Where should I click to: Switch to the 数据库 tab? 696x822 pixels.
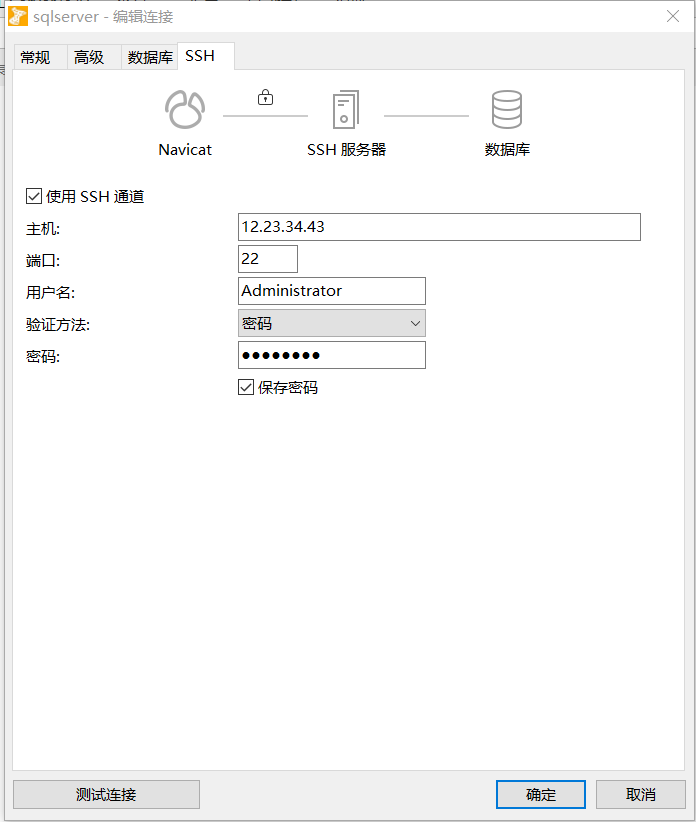[x=150, y=57]
